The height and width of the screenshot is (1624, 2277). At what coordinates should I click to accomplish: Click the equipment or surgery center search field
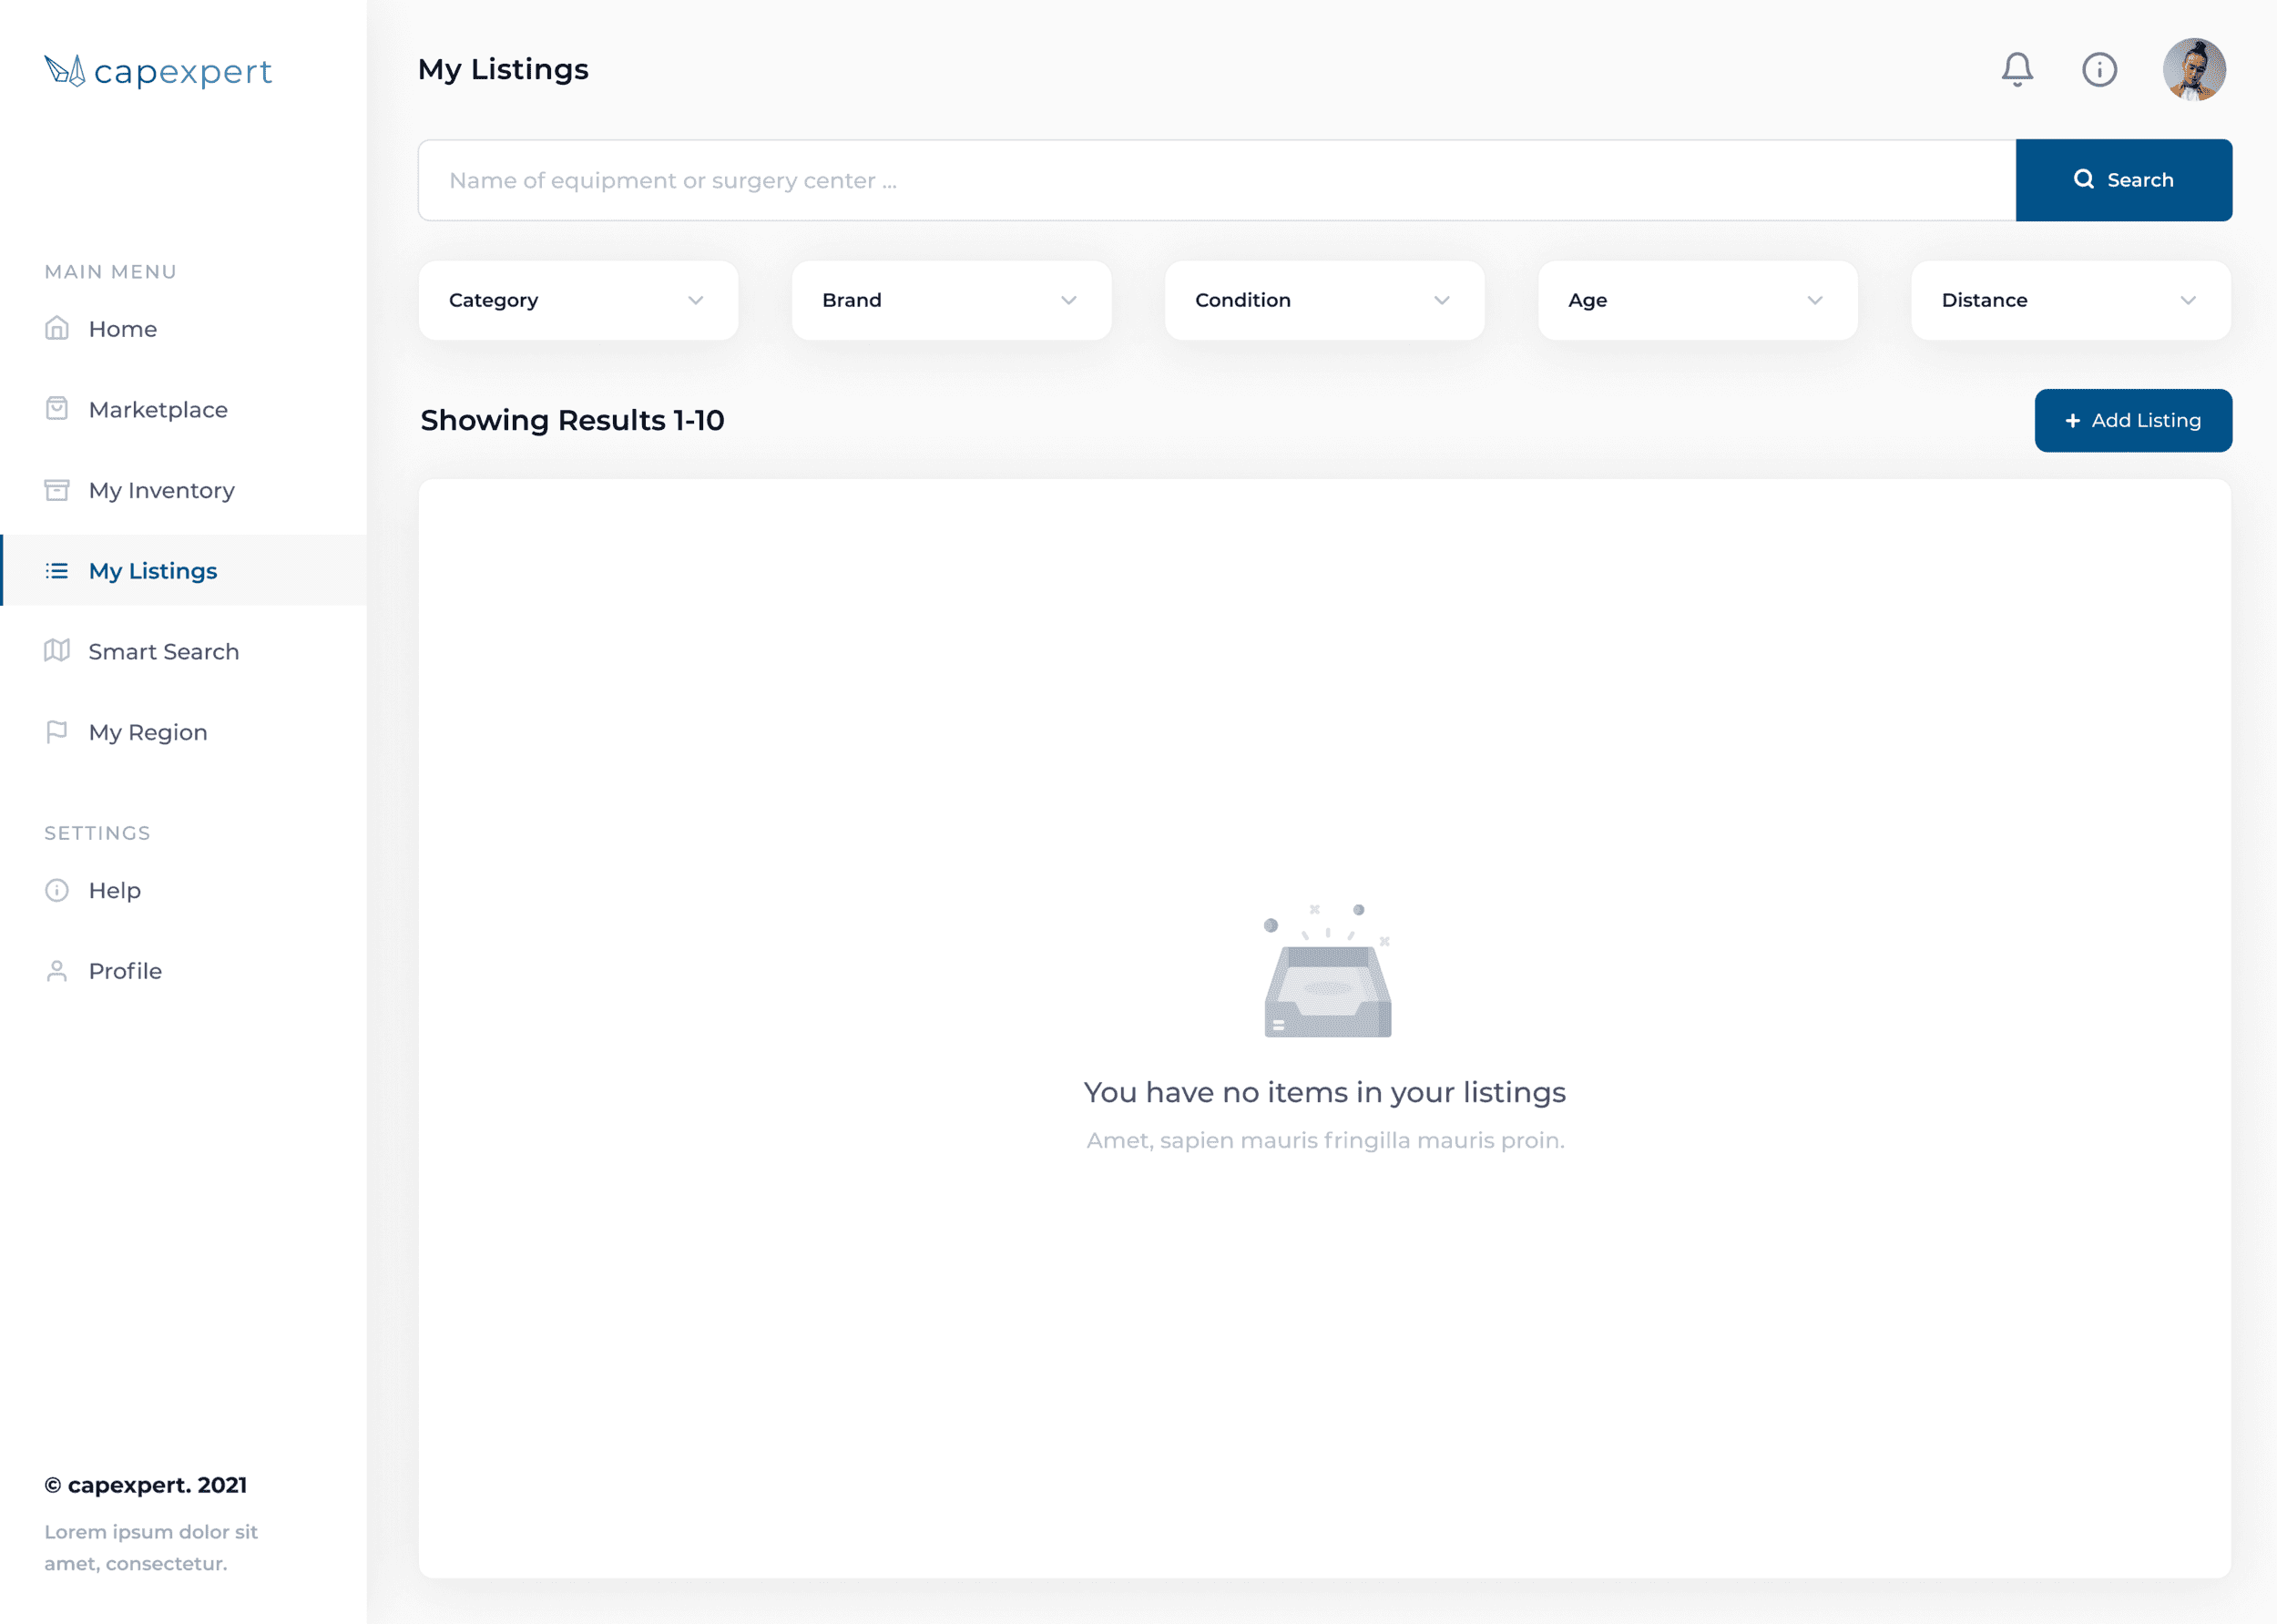pos(1215,180)
